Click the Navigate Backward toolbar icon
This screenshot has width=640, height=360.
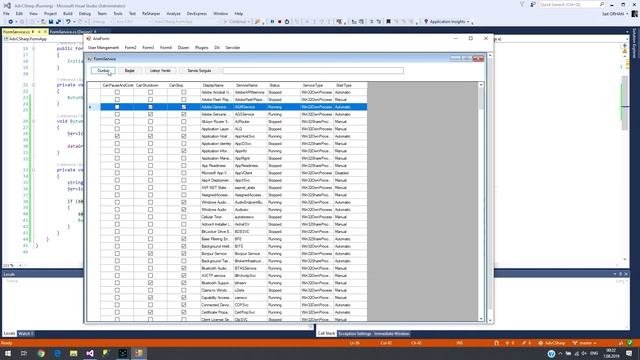pos(10,22)
